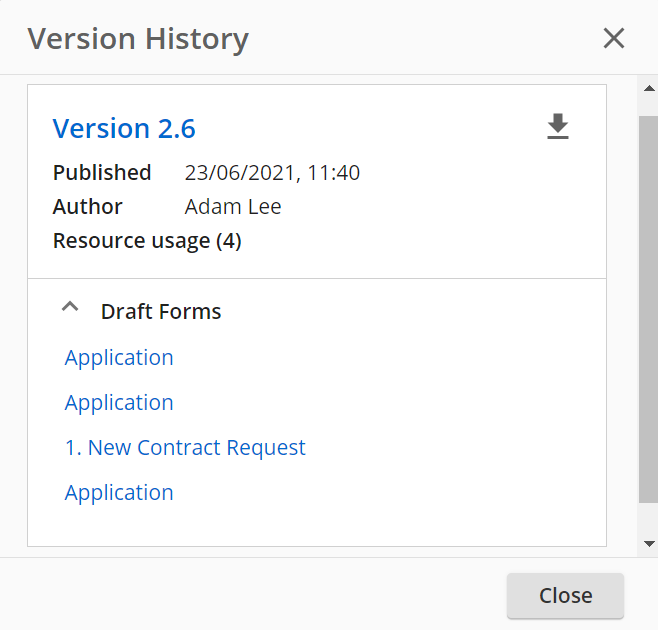The image size is (658, 630).
Task: Click the Resource usage (4) label
Action: (x=147, y=241)
